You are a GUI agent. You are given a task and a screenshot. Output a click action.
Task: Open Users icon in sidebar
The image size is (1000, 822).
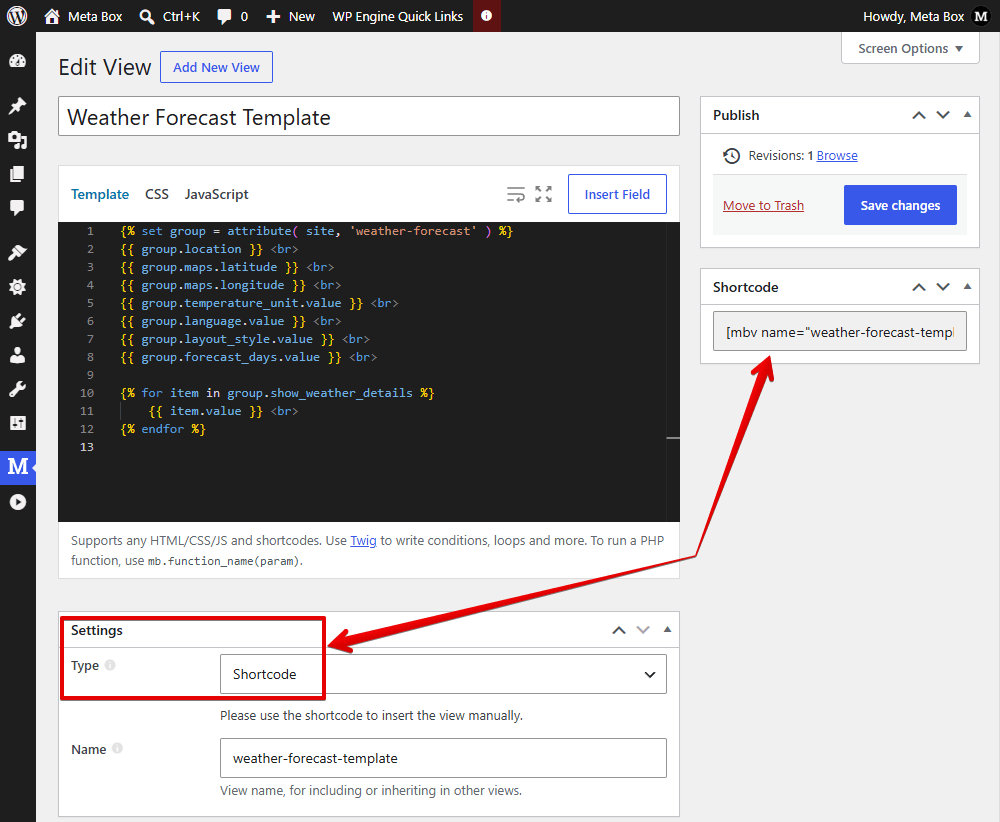pos(17,355)
